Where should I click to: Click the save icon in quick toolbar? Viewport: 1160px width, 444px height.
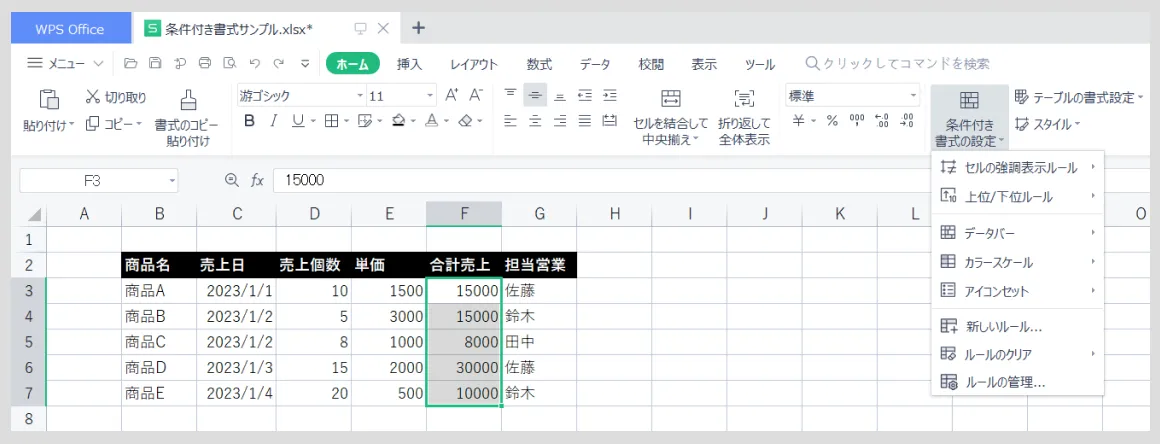click(x=155, y=64)
